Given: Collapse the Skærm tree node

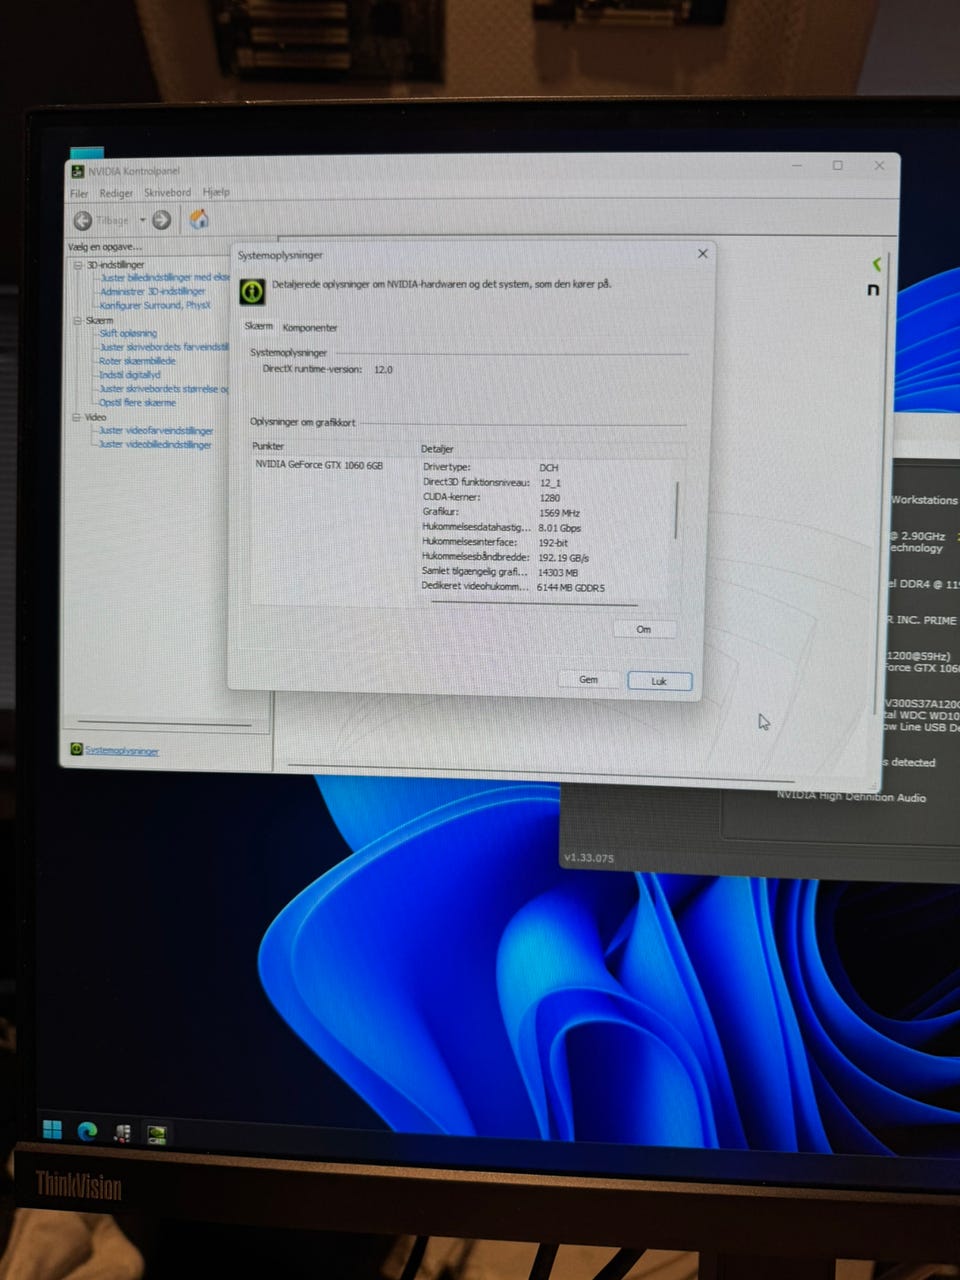Looking at the screenshot, I should [x=77, y=321].
